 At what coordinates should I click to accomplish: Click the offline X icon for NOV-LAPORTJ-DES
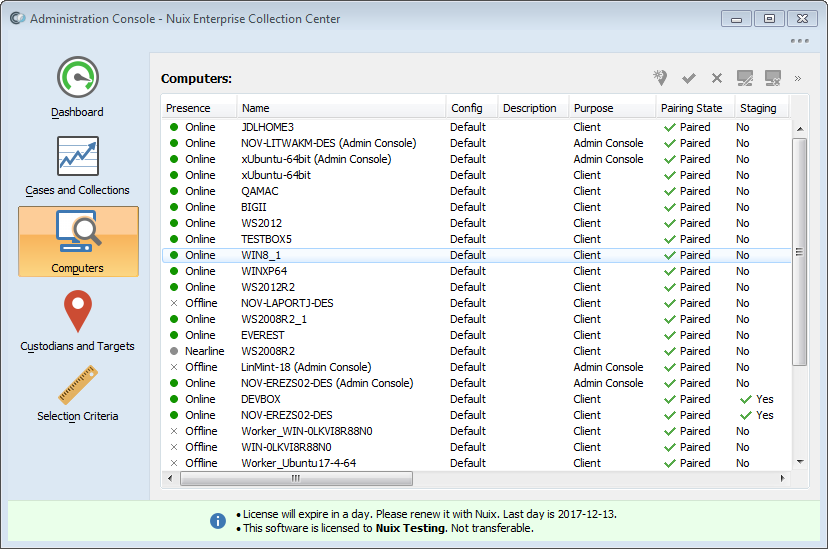point(173,303)
